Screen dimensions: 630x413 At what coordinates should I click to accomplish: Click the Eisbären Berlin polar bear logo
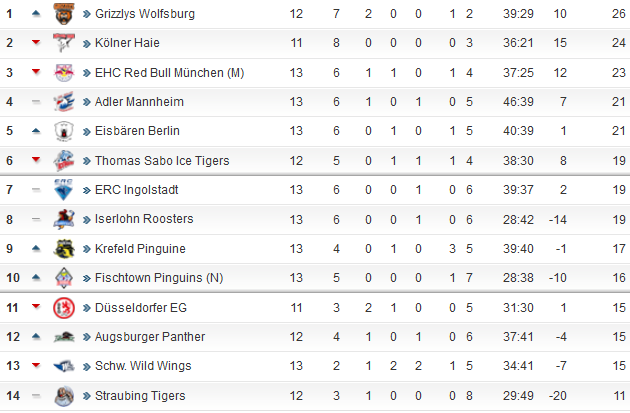[64, 131]
